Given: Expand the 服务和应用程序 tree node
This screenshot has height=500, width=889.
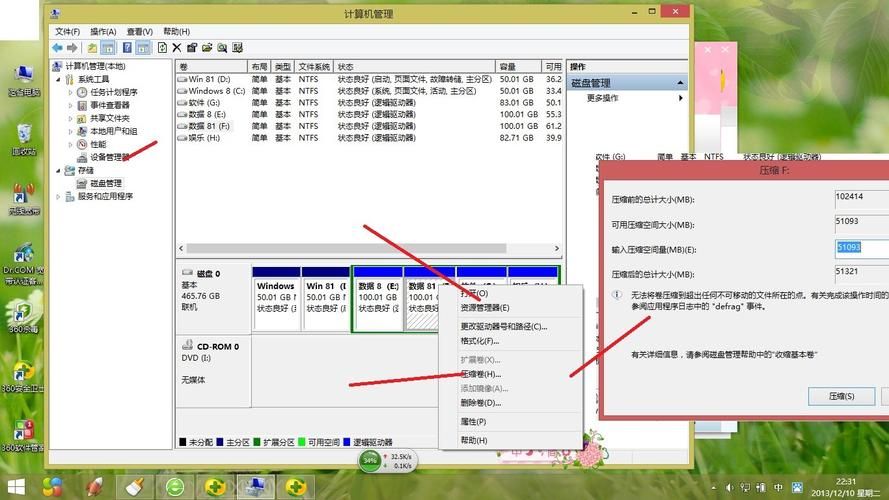Looking at the screenshot, I should pos(58,197).
